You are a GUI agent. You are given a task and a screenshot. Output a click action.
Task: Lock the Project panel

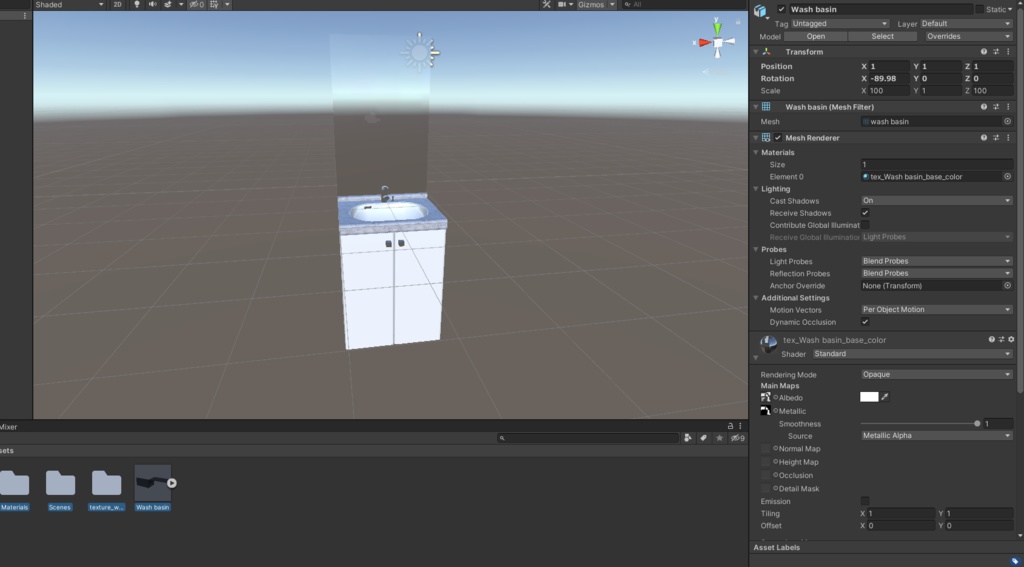tap(730, 425)
